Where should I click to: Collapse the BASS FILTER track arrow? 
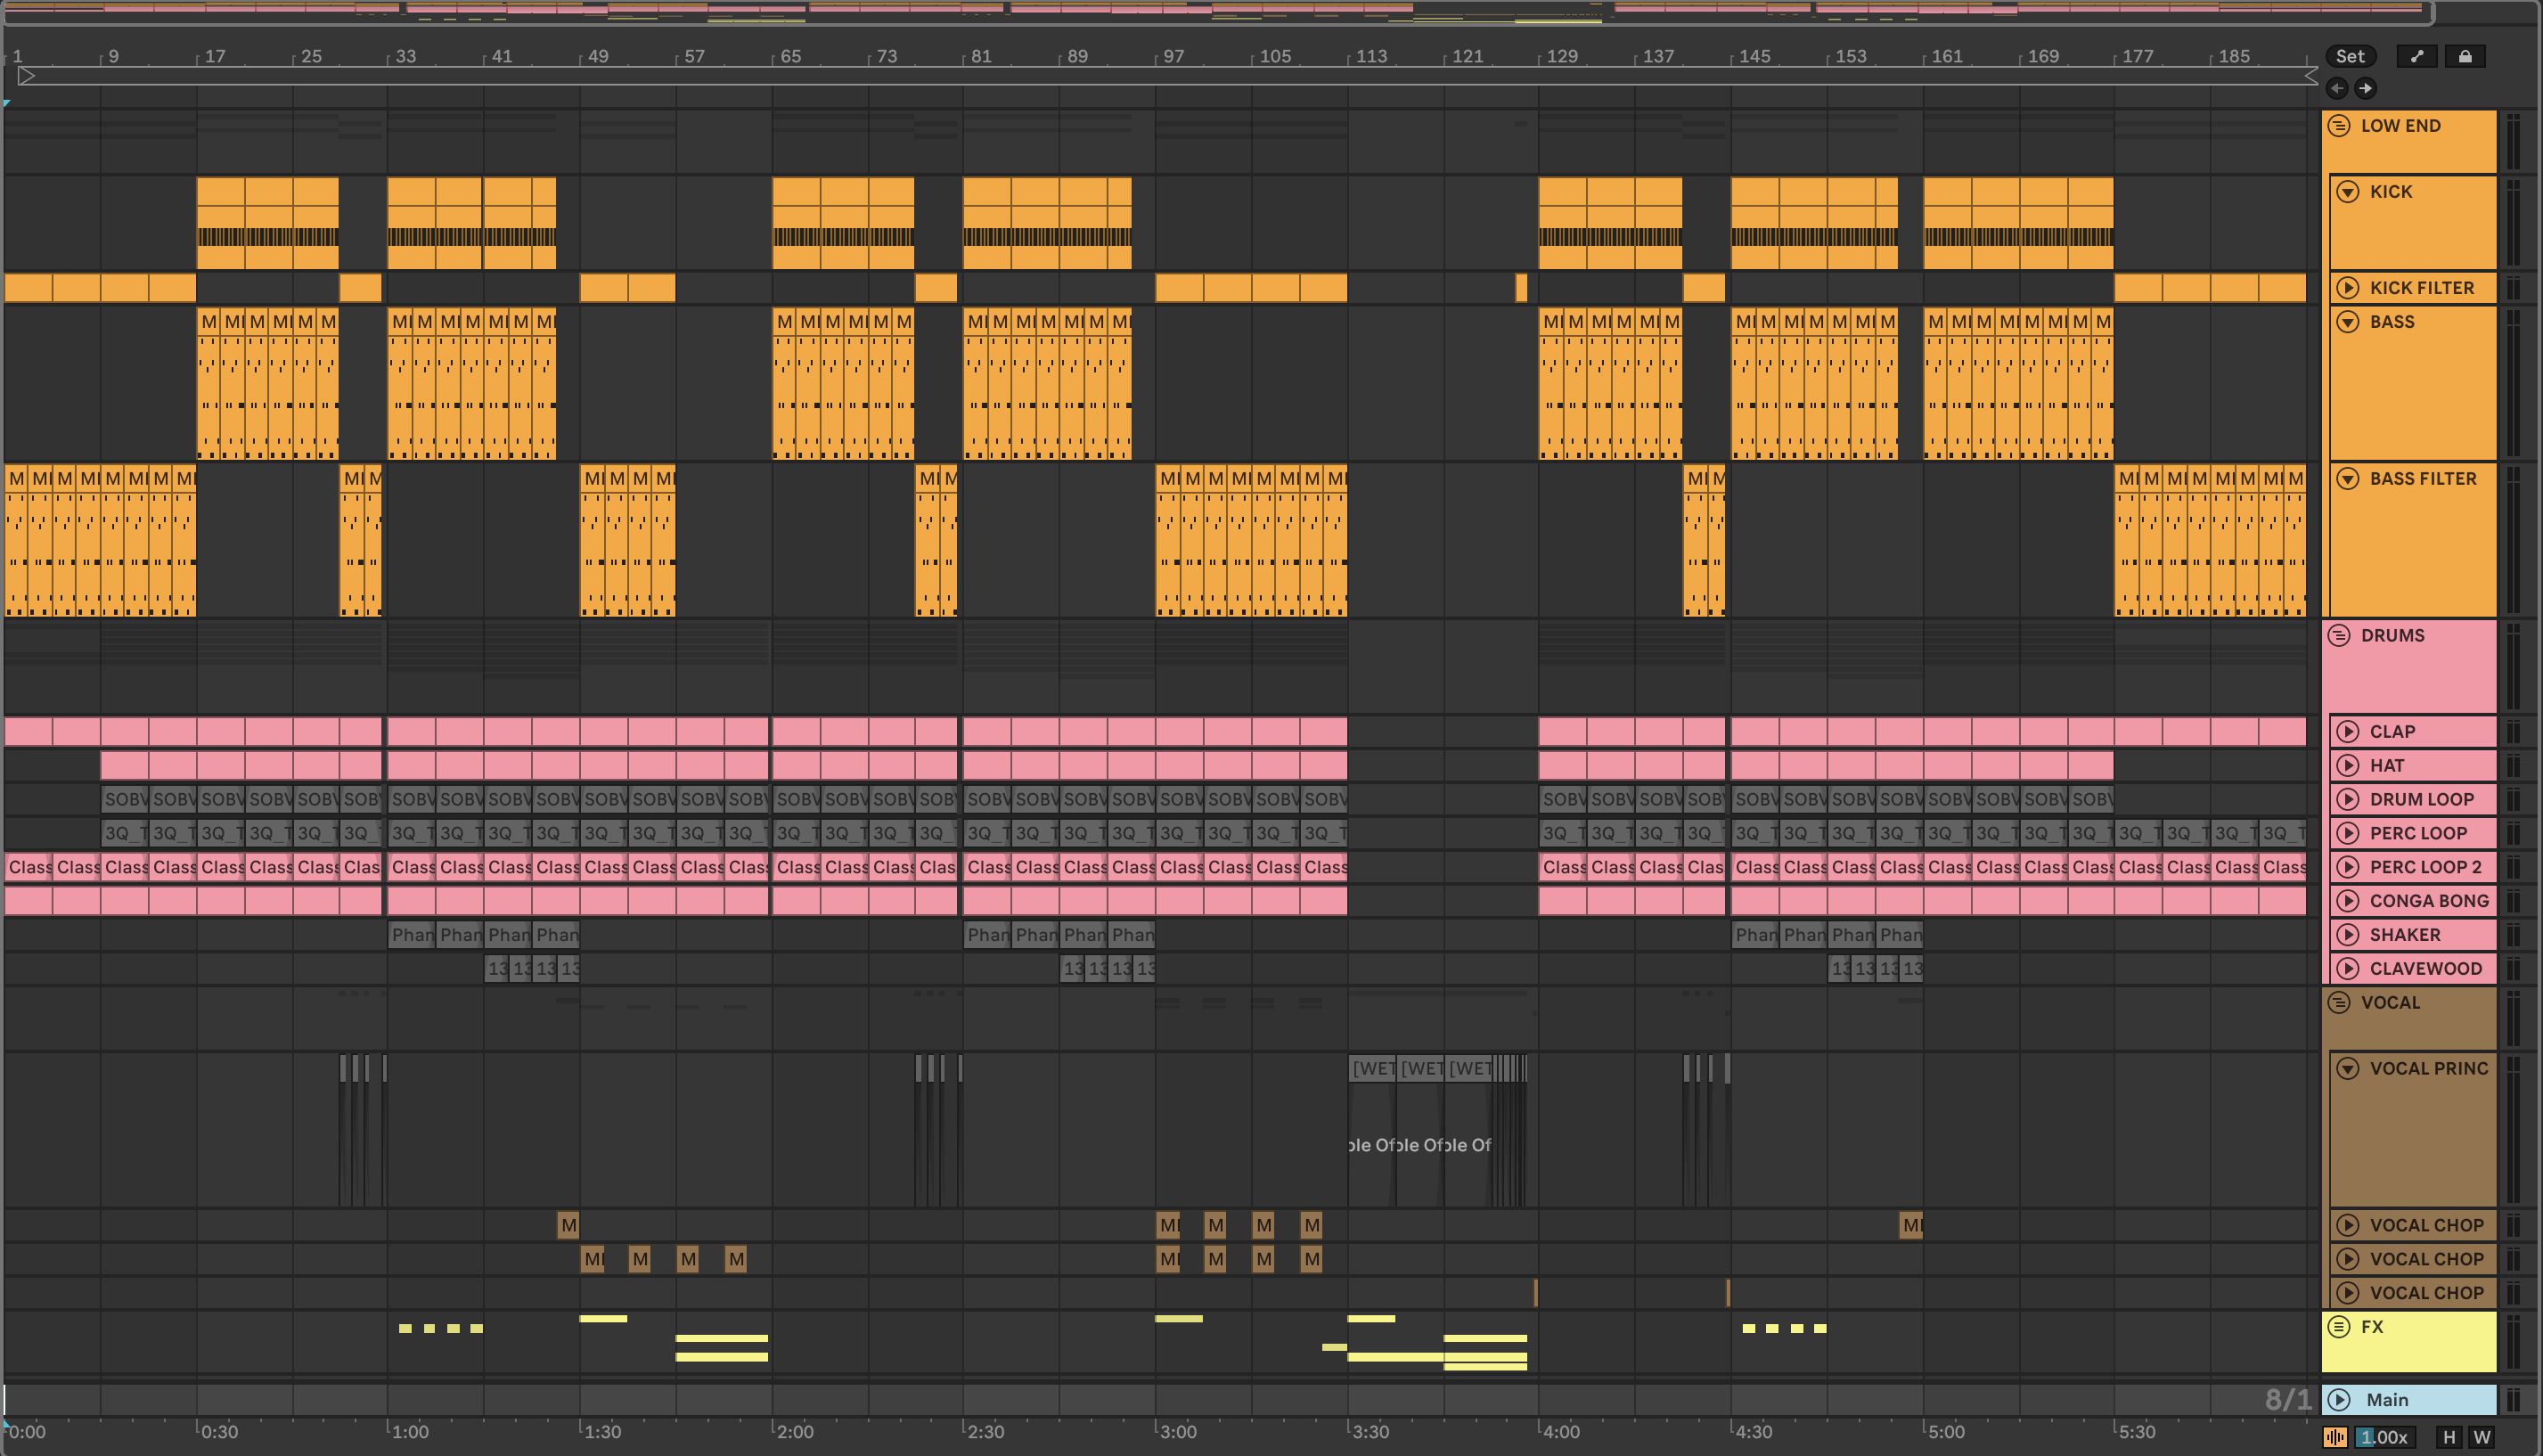(2347, 478)
